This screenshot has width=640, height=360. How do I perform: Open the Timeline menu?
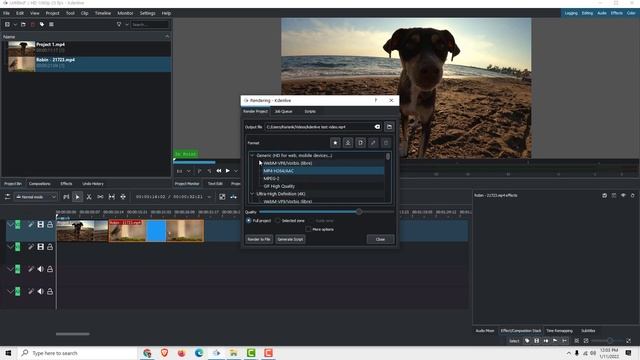coord(103,13)
